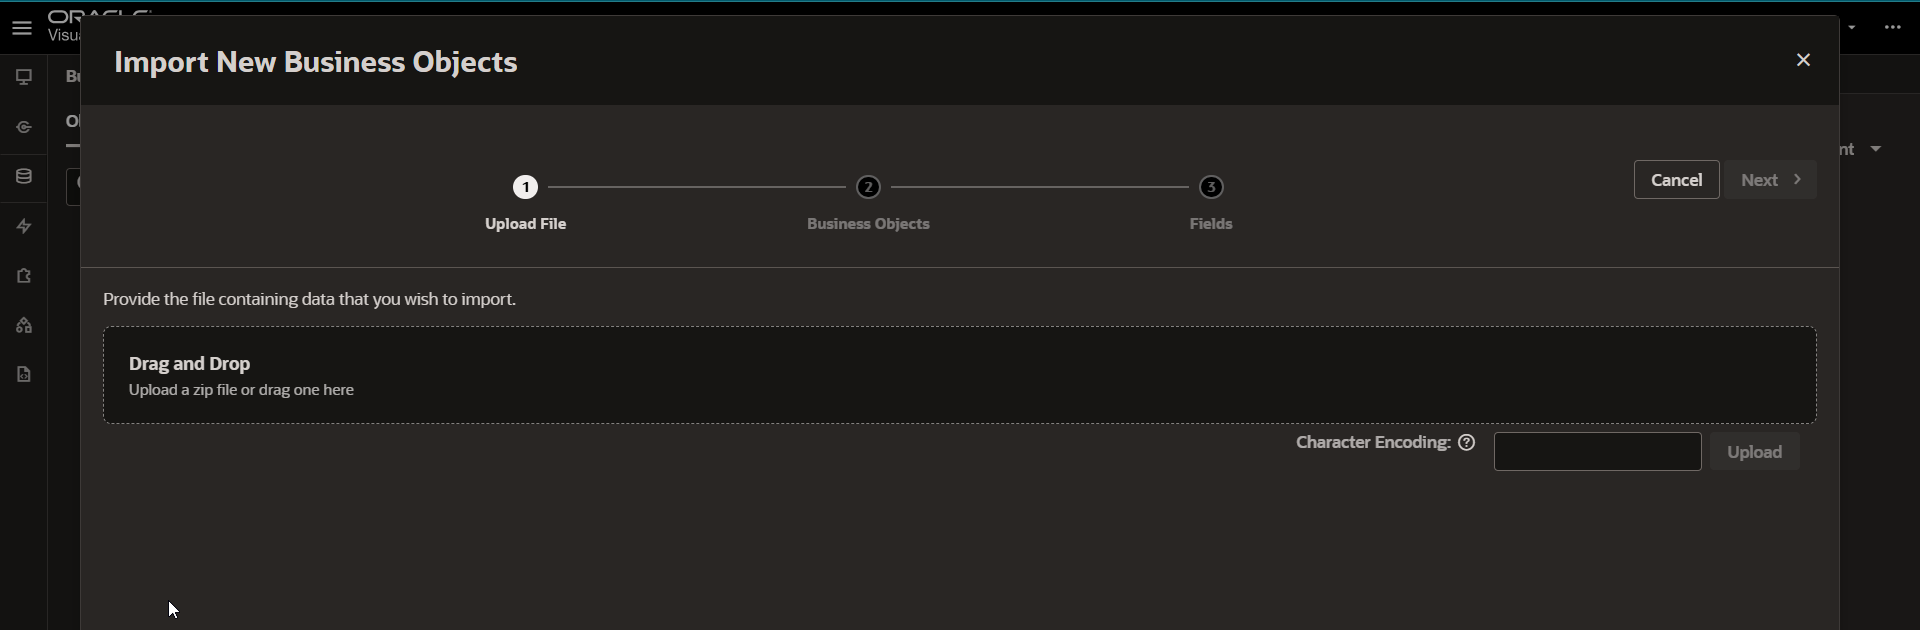Open the Source document sidebar icon
The image size is (1920, 630).
click(24, 375)
